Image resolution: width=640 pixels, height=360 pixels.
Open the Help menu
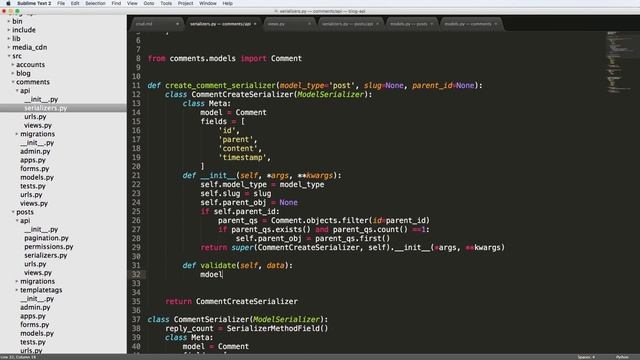(x=227, y=3)
